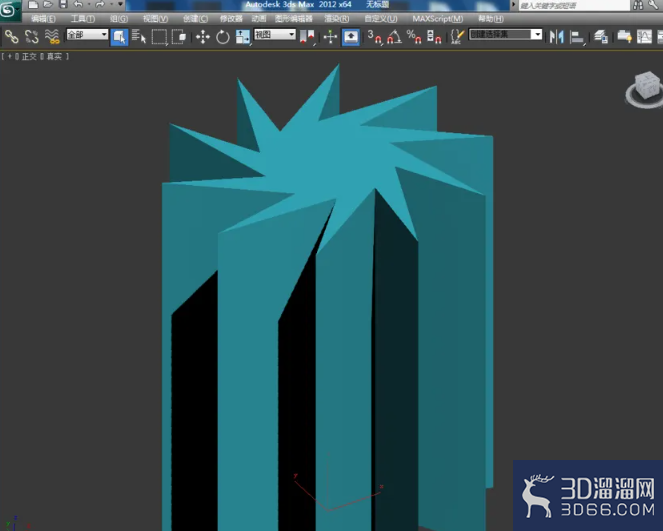Click the 真实 viewport shading label
The height and width of the screenshot is (531, 663).
(54, 56)
